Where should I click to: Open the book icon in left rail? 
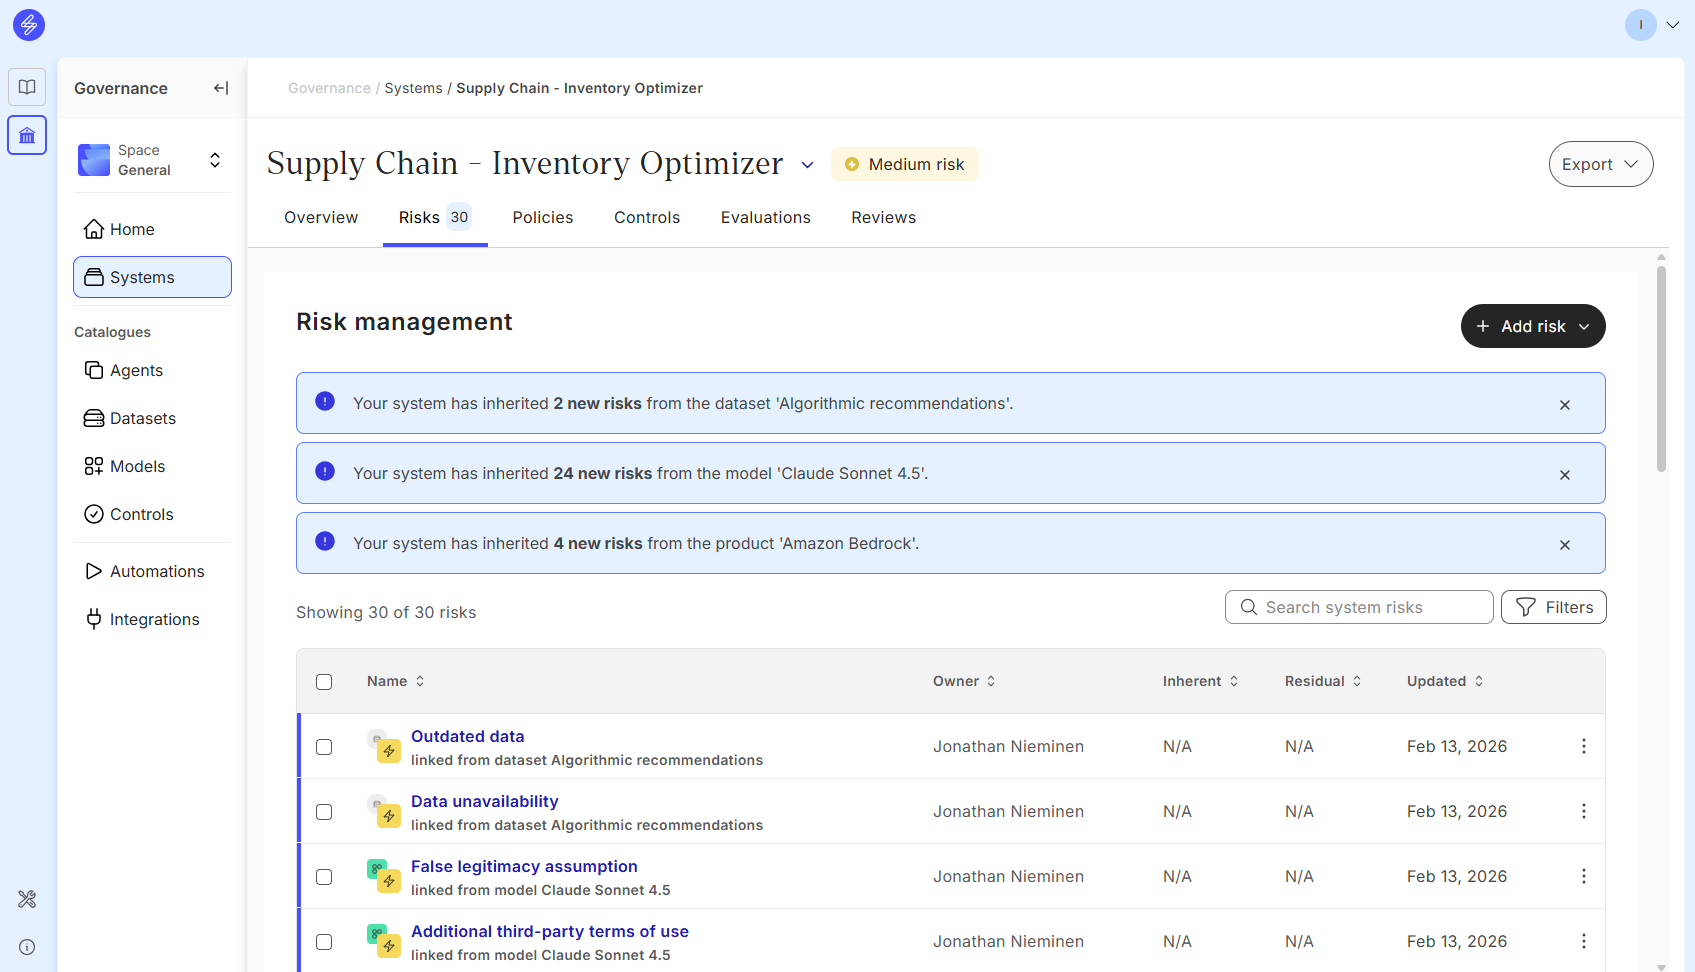27,87
